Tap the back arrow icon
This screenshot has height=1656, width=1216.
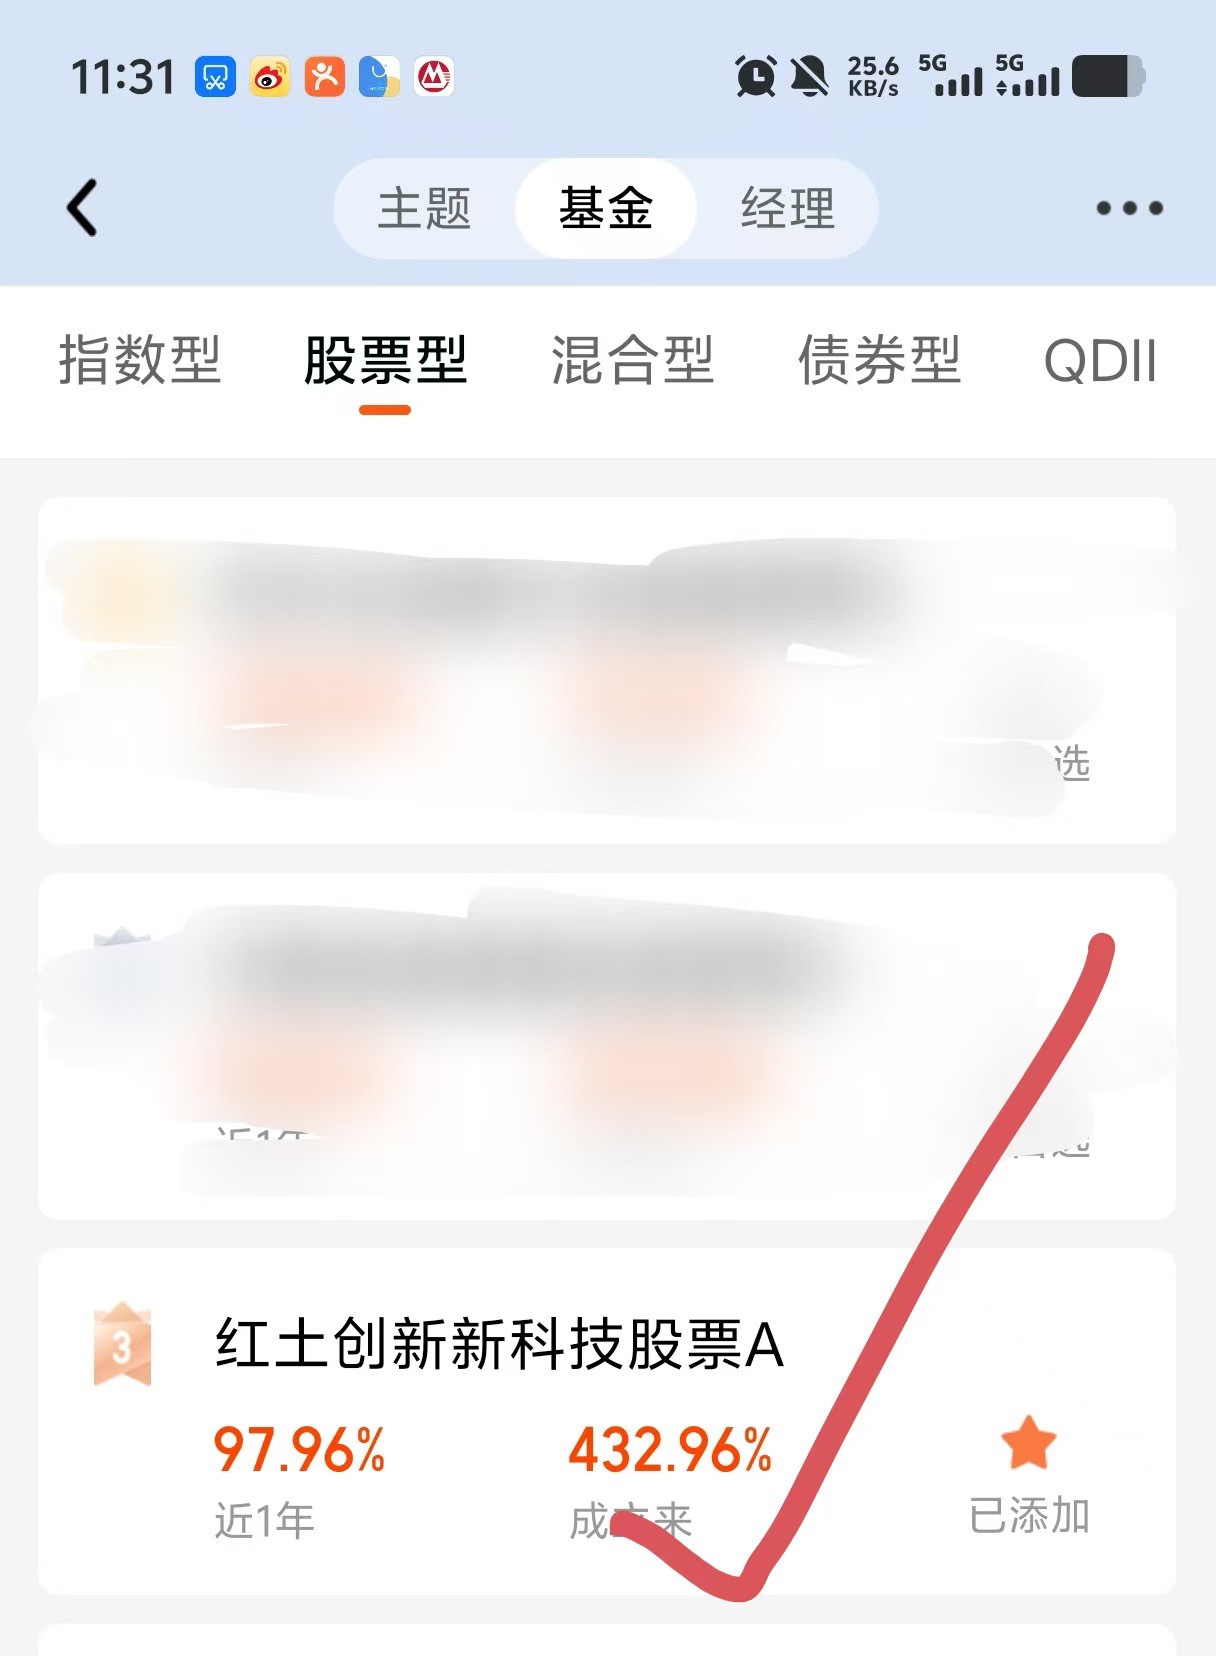[82, 208]
